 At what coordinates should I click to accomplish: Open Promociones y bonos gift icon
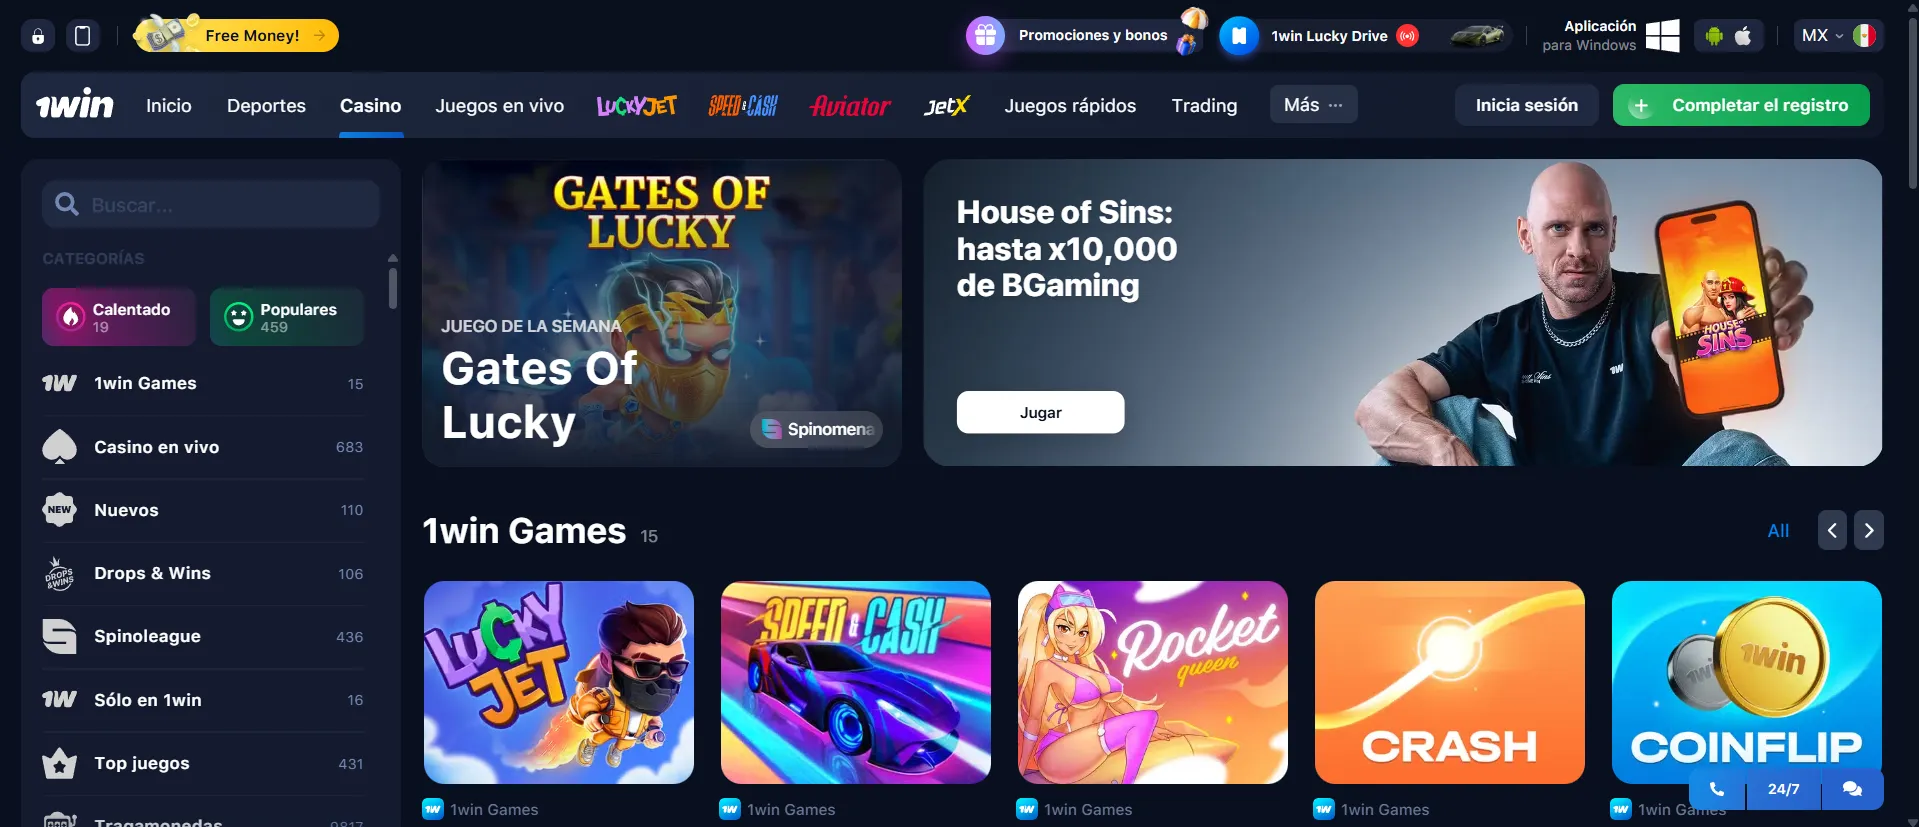(985, 36)
